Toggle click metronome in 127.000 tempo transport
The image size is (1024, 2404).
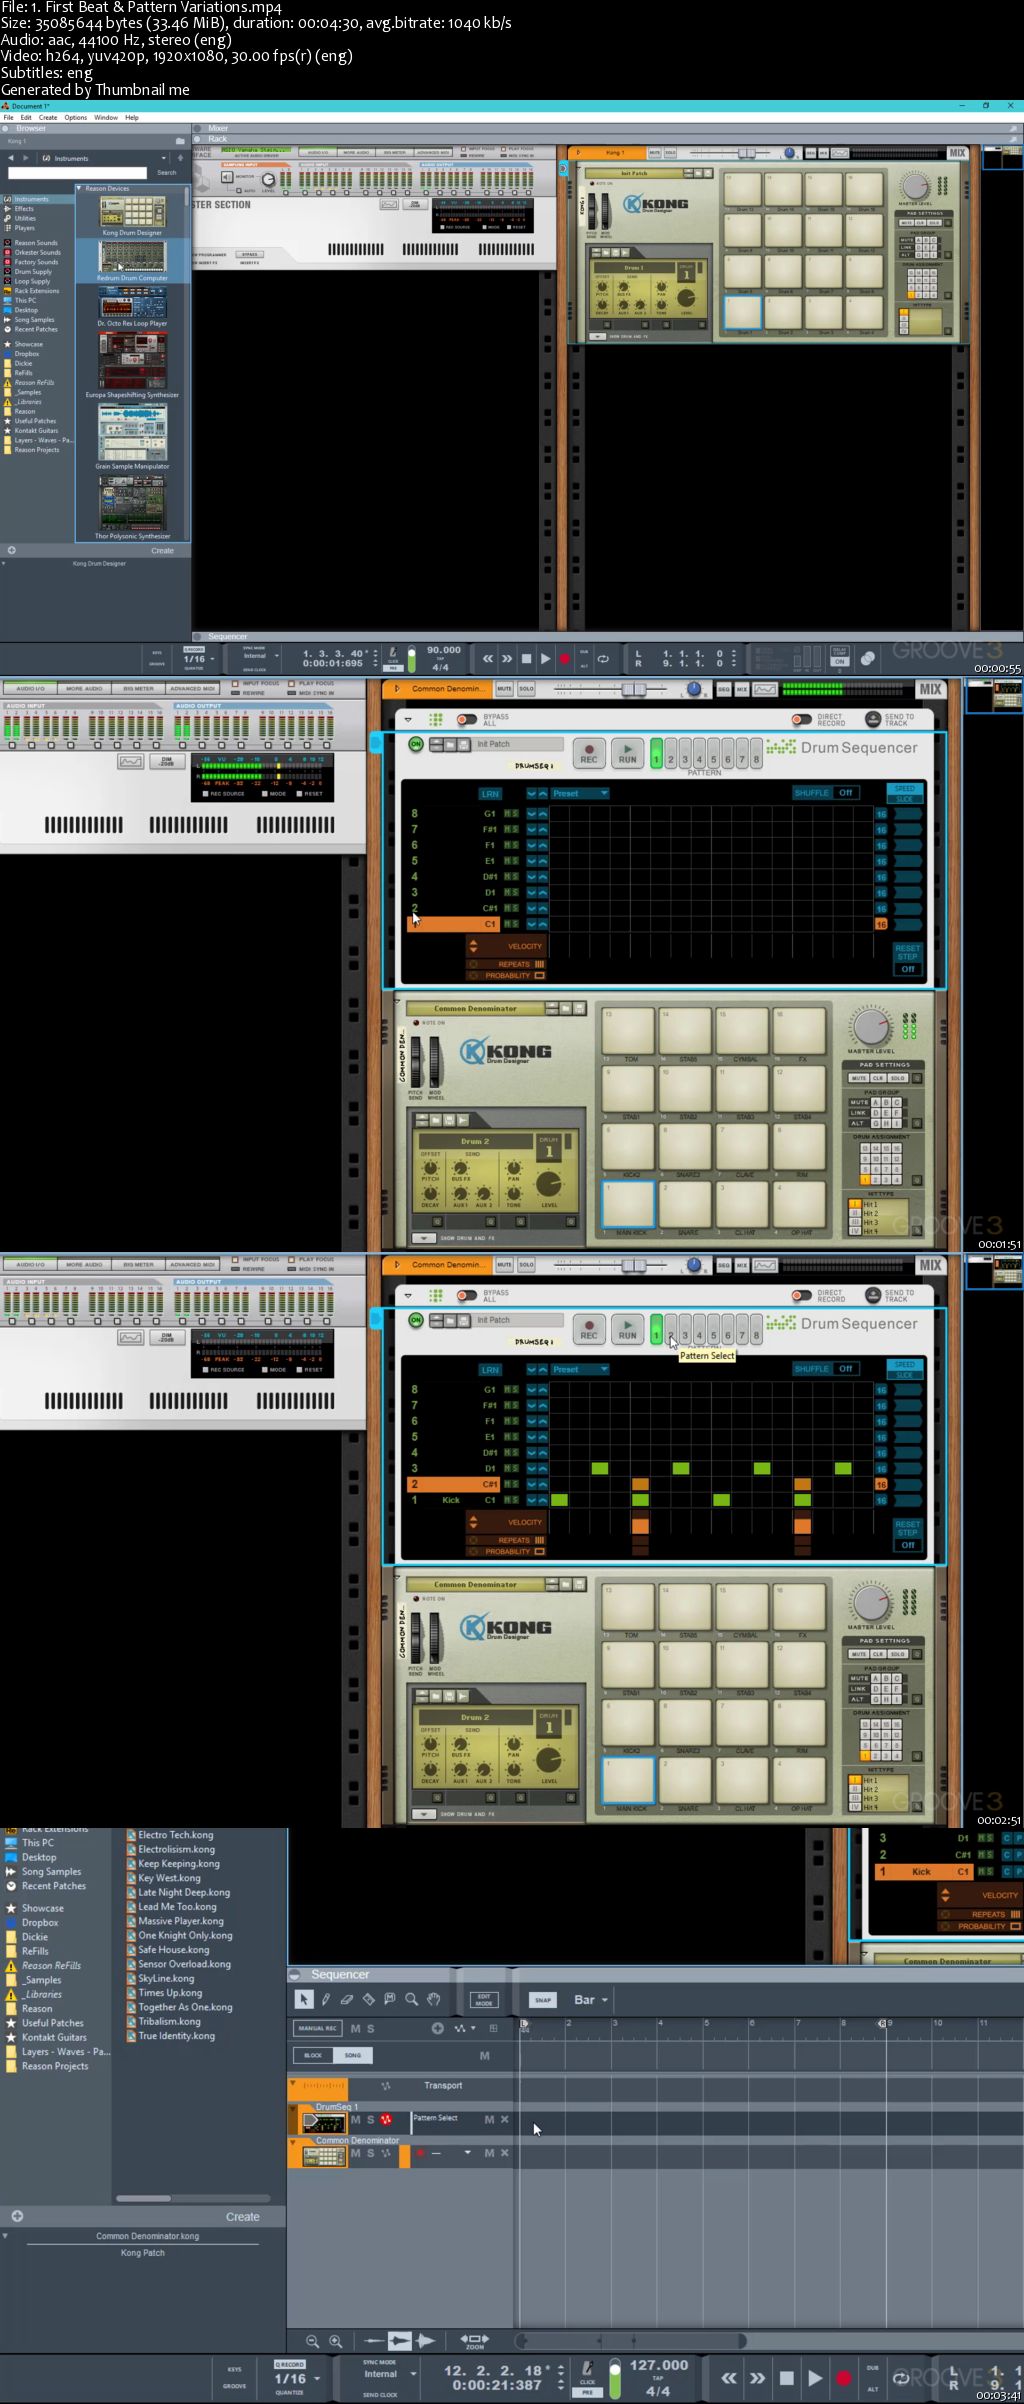[588, 2371]
